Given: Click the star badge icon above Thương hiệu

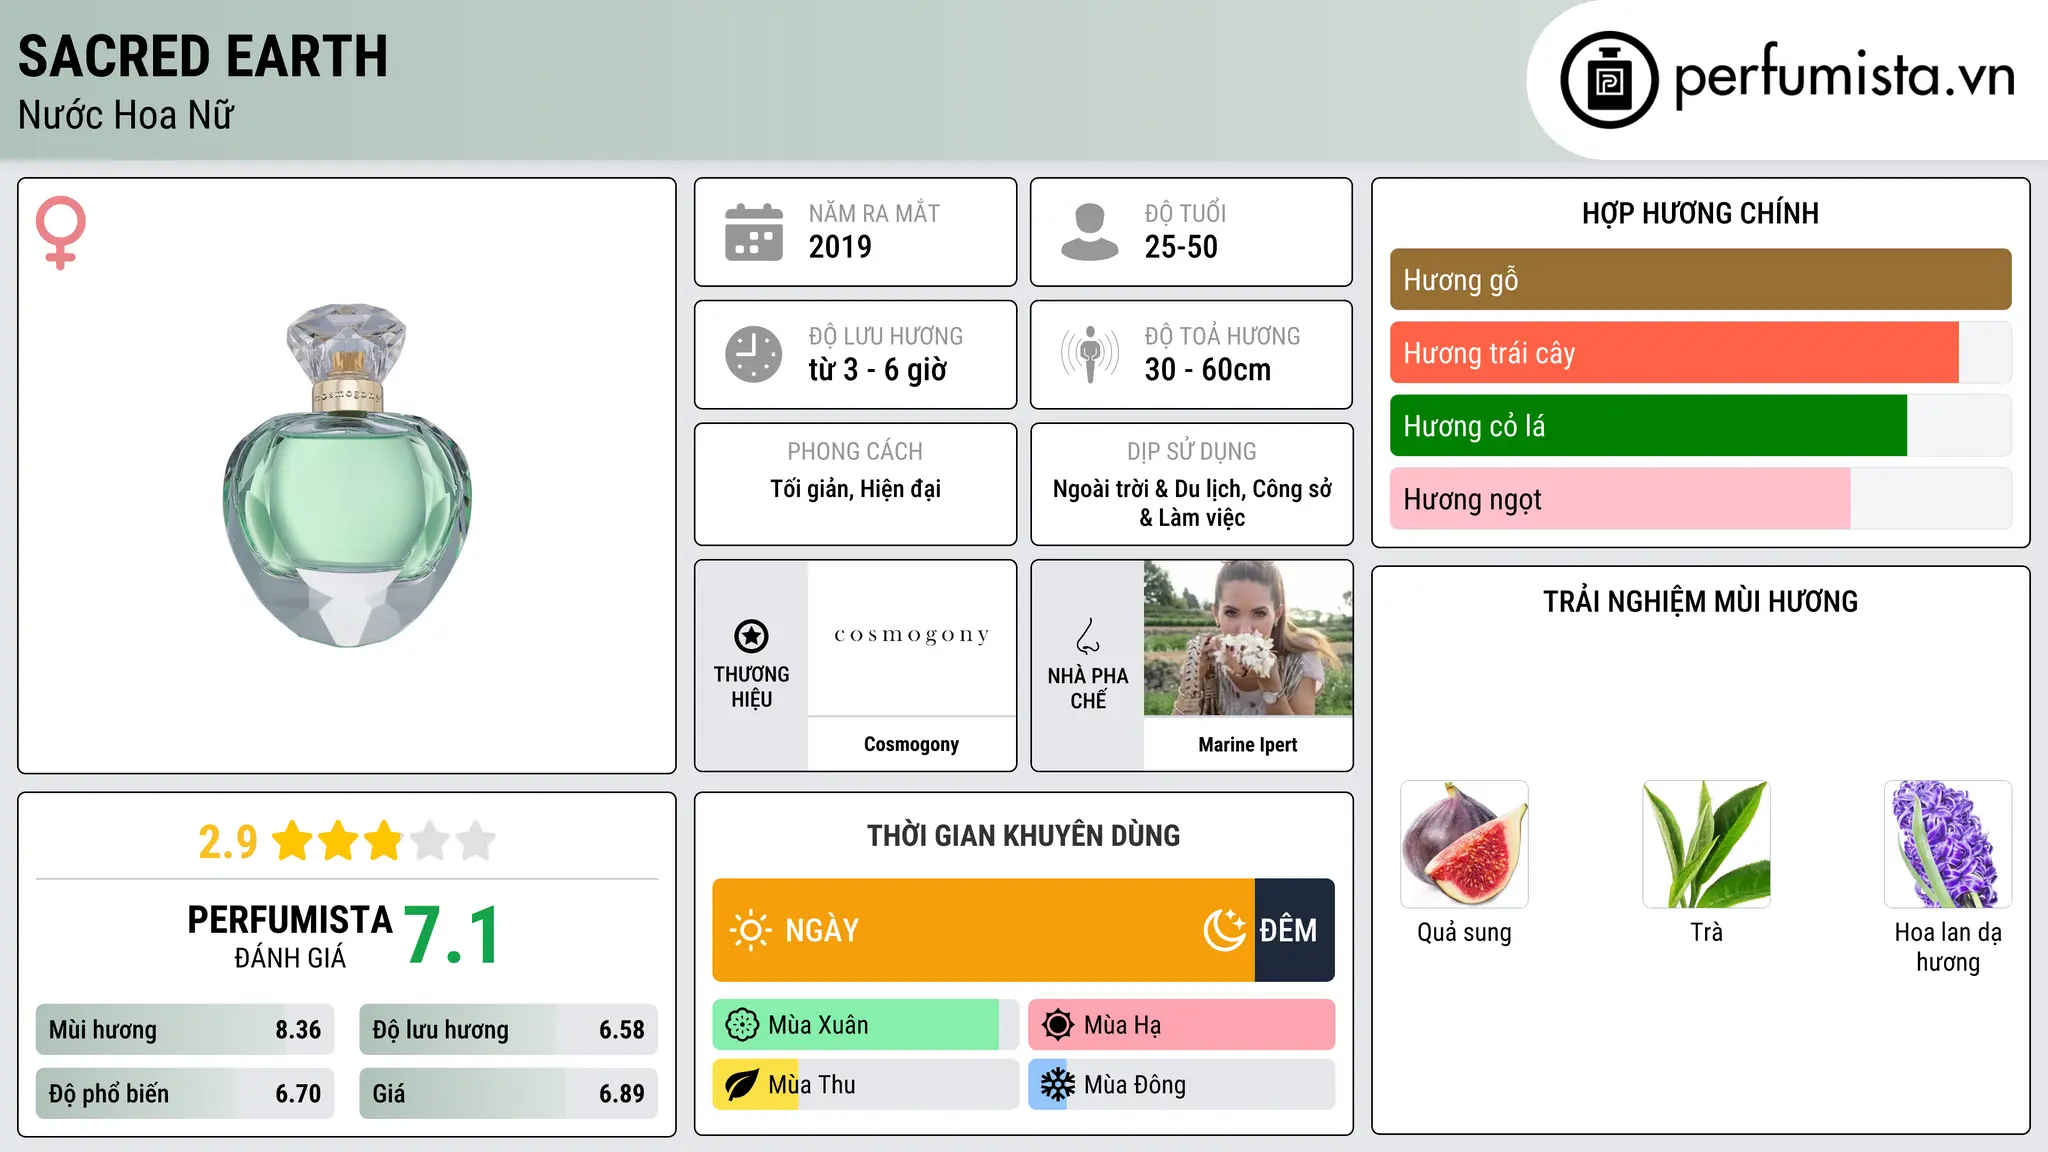Looking at the screenshot, I should tap(751, 636).
